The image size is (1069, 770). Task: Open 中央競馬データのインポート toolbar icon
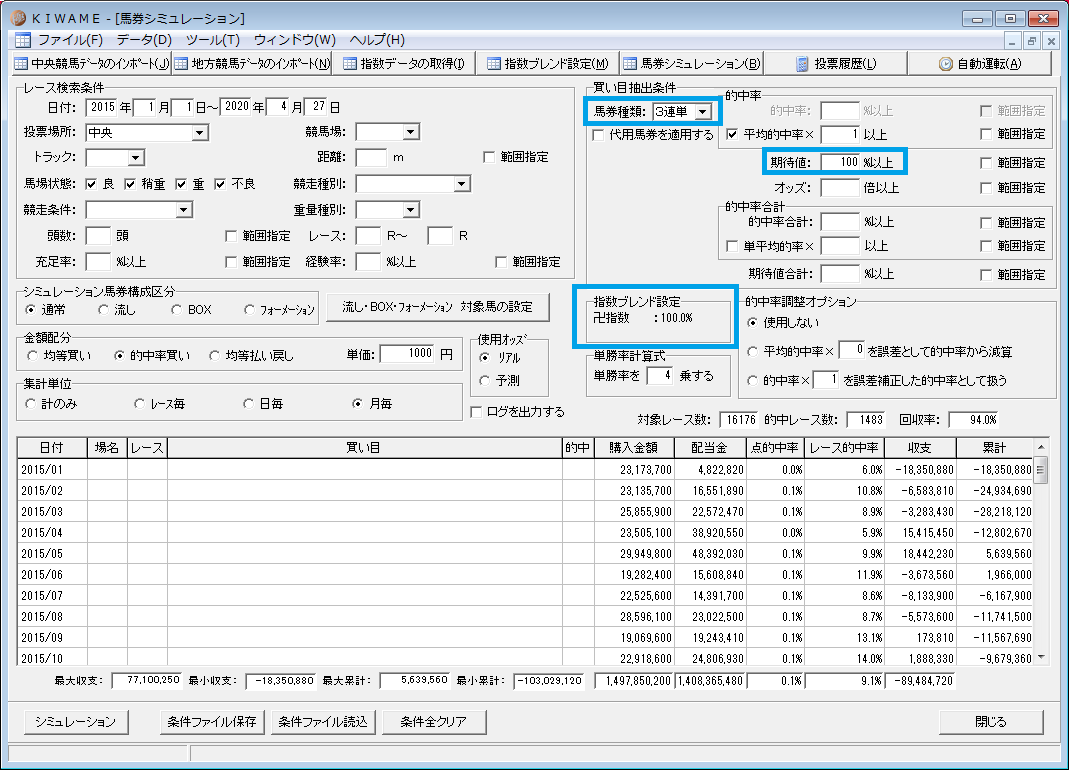pos(22,63)
